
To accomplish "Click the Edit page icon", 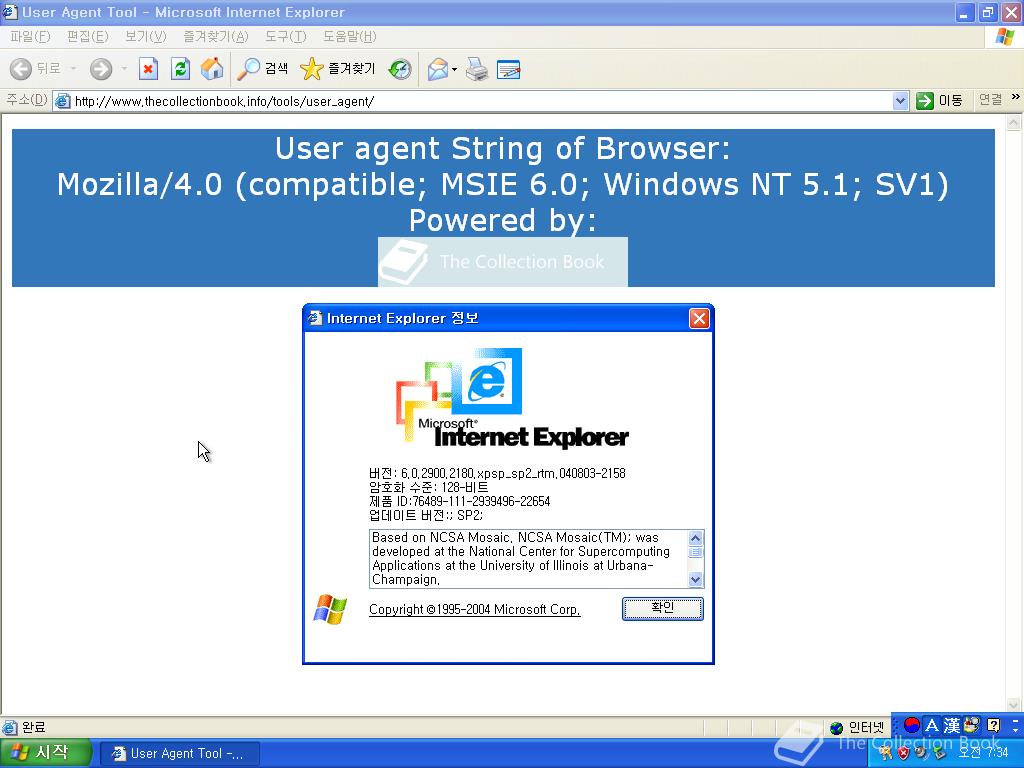I will [x=509, y=69].
